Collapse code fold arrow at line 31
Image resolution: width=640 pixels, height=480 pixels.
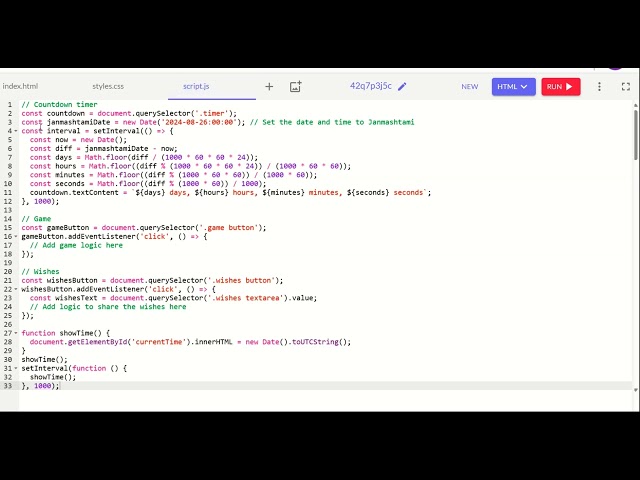tap(16, 368)
